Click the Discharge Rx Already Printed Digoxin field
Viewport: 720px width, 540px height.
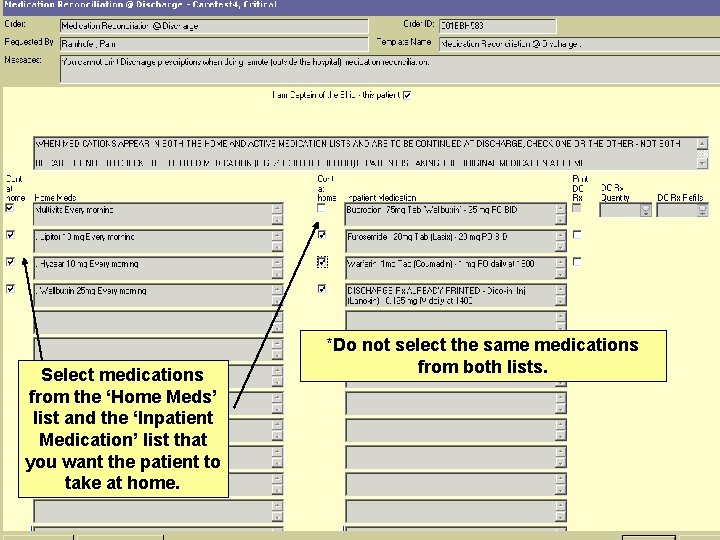[456, 295]
